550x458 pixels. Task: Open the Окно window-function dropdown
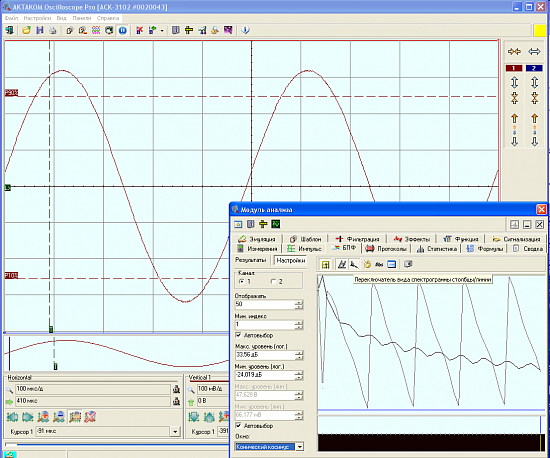coord(300,447)
